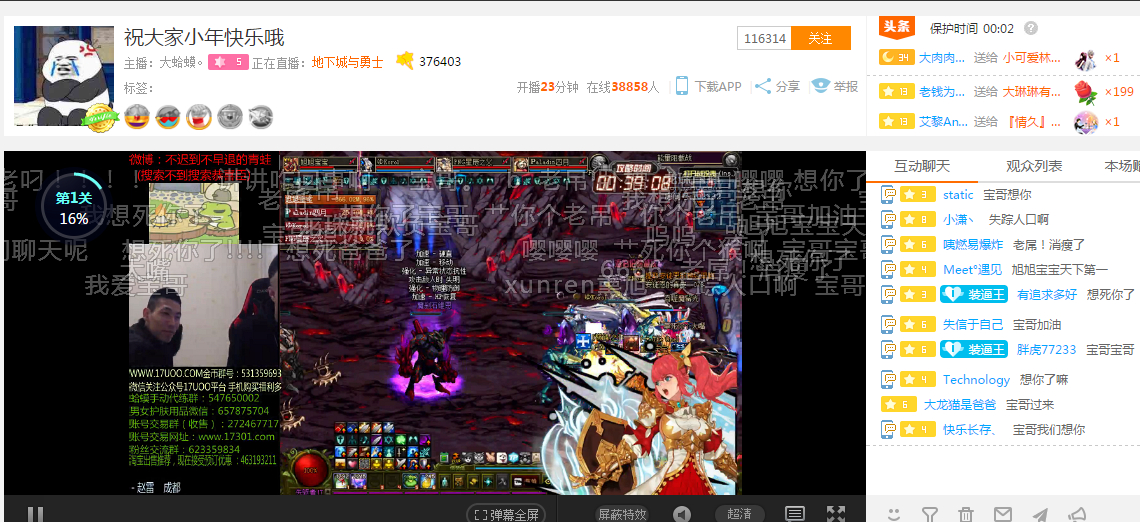Click the gray shield medal badge

point(230,116)
